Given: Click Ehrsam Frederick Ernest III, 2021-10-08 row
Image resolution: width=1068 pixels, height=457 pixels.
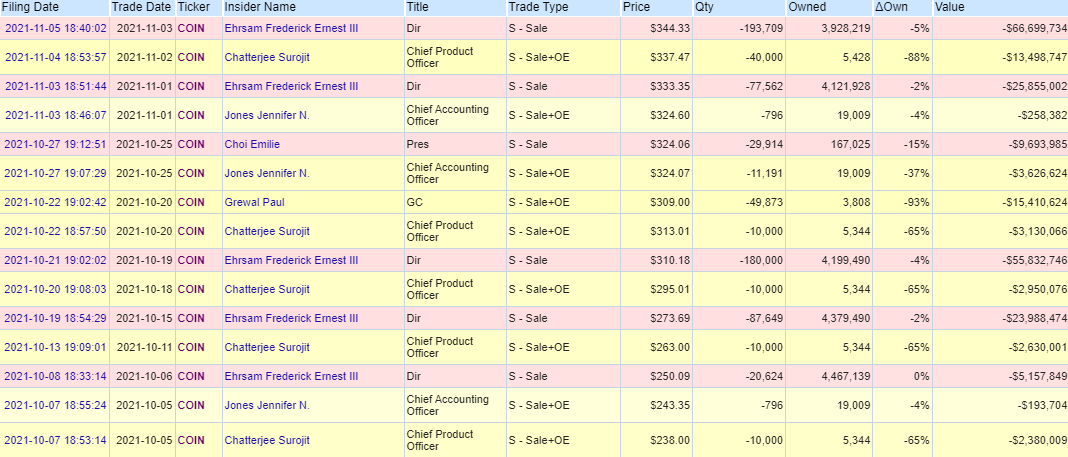Looking at the screenshot, I should [292, 376].
